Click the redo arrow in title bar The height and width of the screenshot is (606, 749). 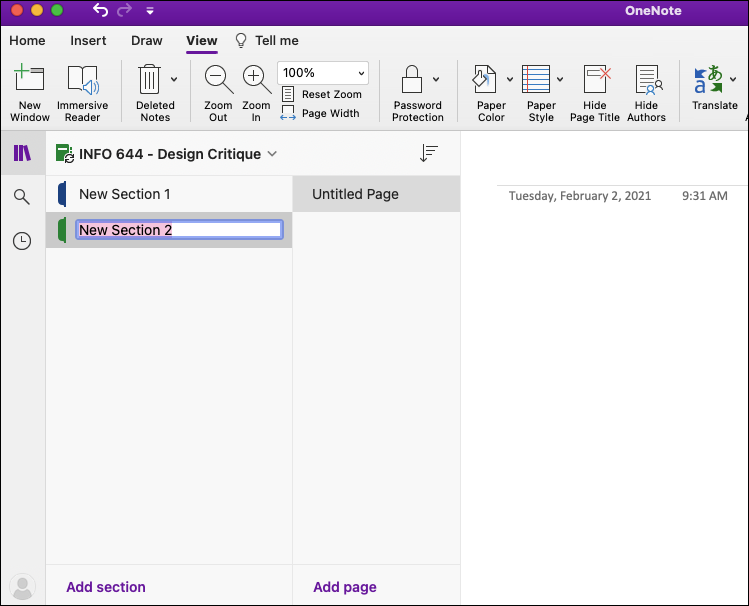click(124, 10)
